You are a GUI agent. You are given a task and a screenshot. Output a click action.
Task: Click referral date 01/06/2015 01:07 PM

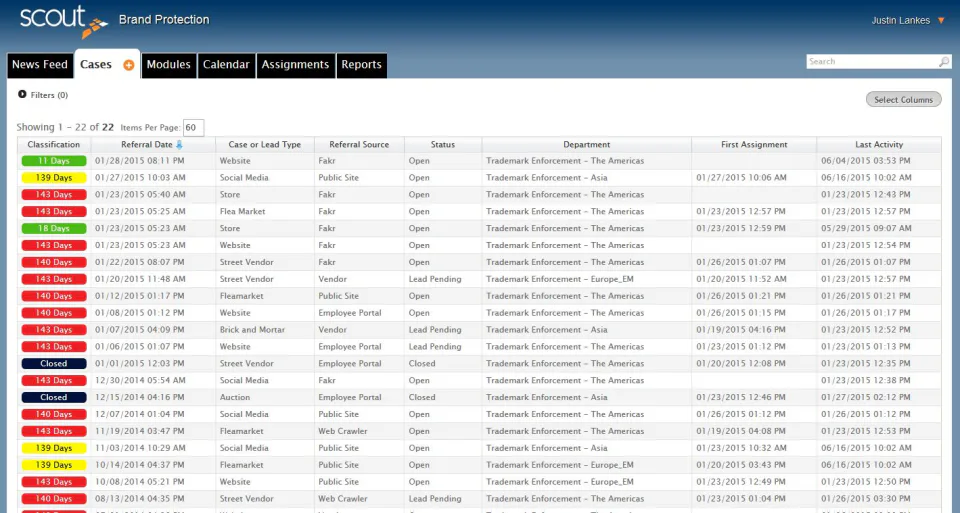pyautogui.click(x=140, y=346)
